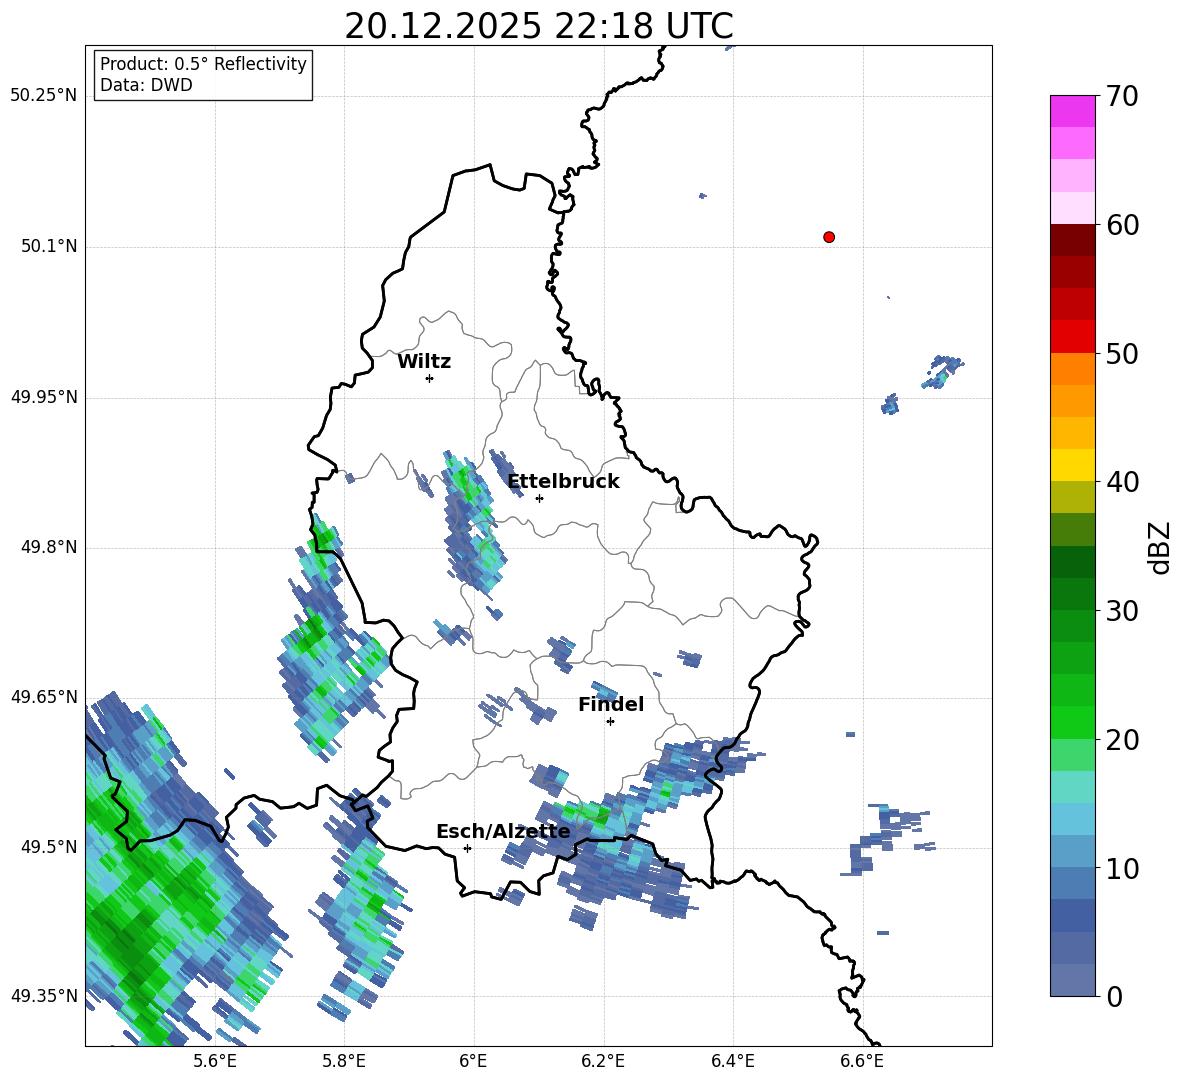Click the 0 tick label on colorbar
1184x1081 pixels.
(1115, 997)
